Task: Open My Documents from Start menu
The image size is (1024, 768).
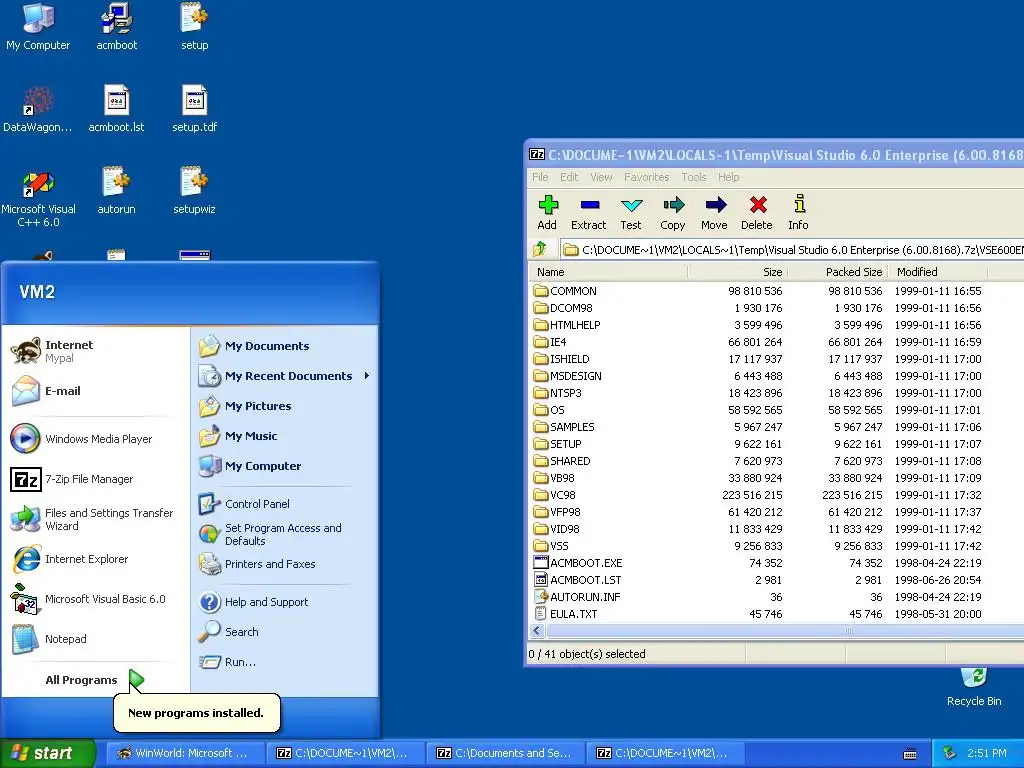Action: pos(285,345)
